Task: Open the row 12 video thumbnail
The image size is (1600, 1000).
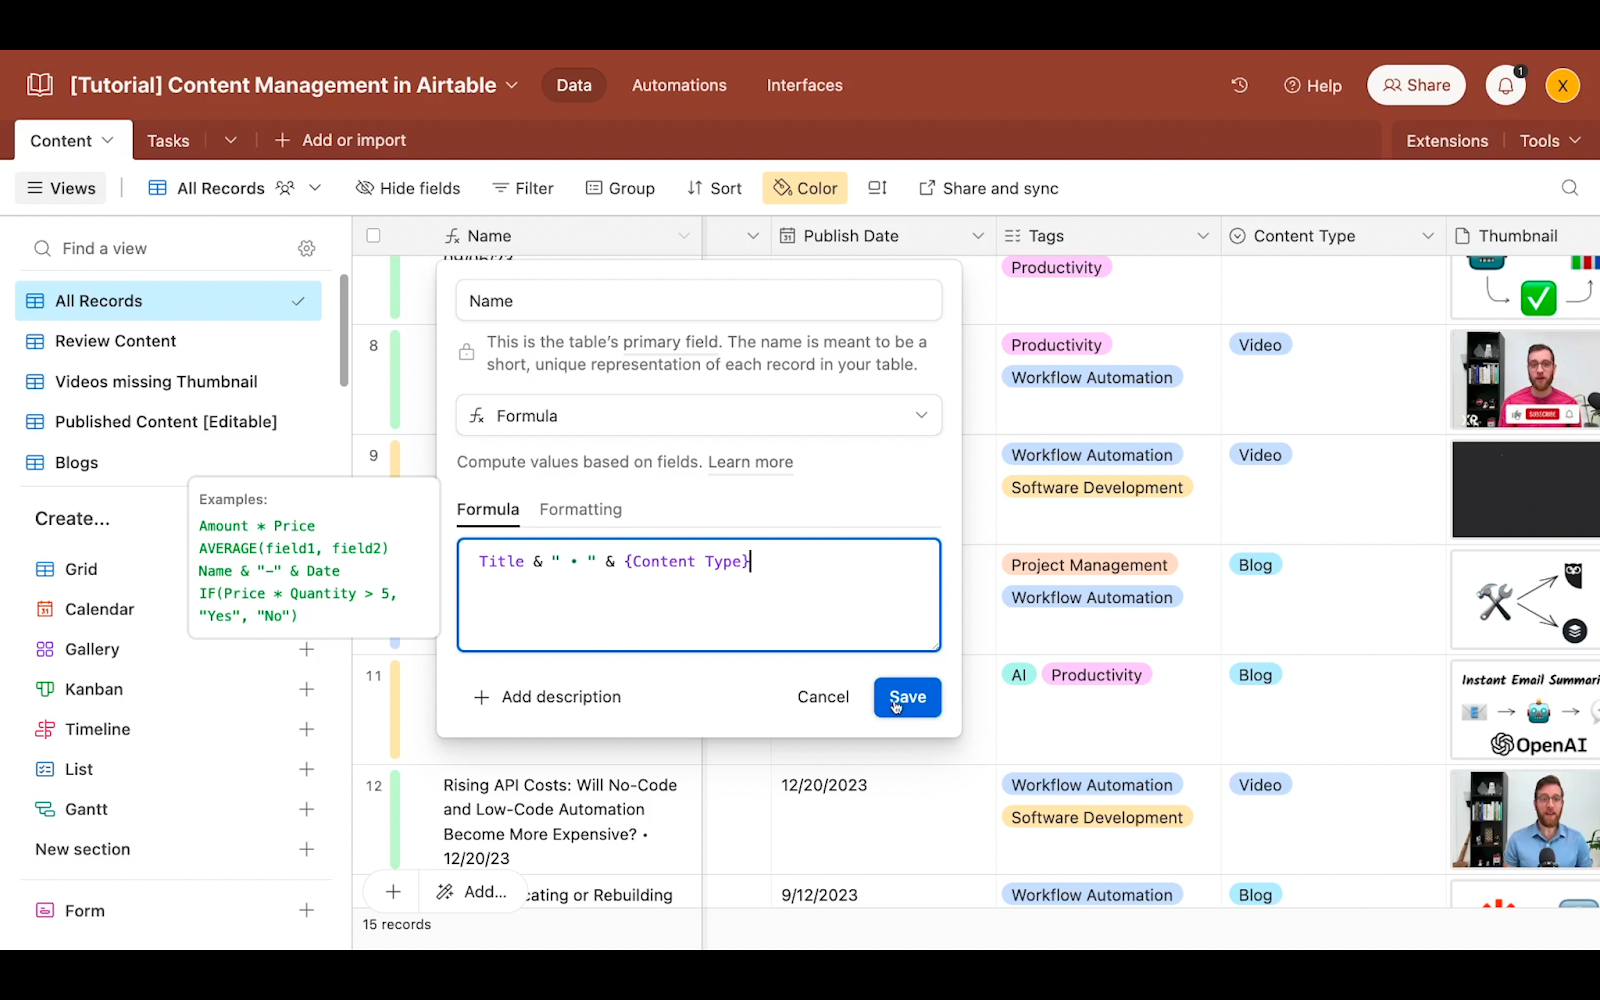Action: pyautogui.click(x=1525, y=819)
